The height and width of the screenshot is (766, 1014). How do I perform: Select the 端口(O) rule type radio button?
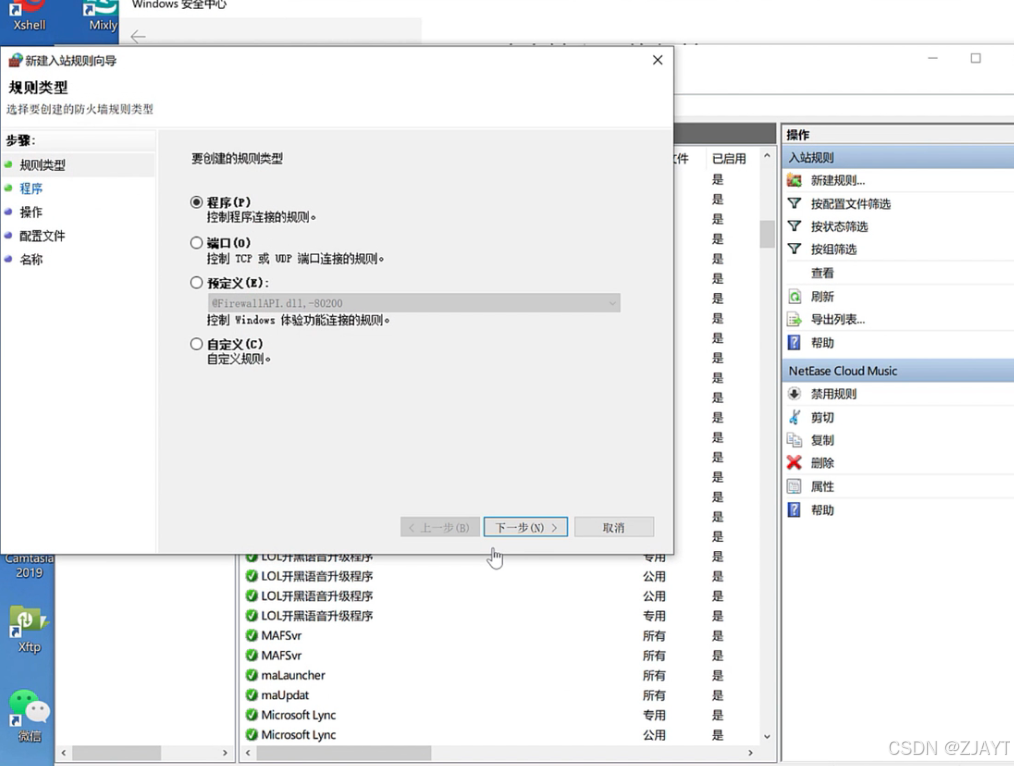coord(196,243)
